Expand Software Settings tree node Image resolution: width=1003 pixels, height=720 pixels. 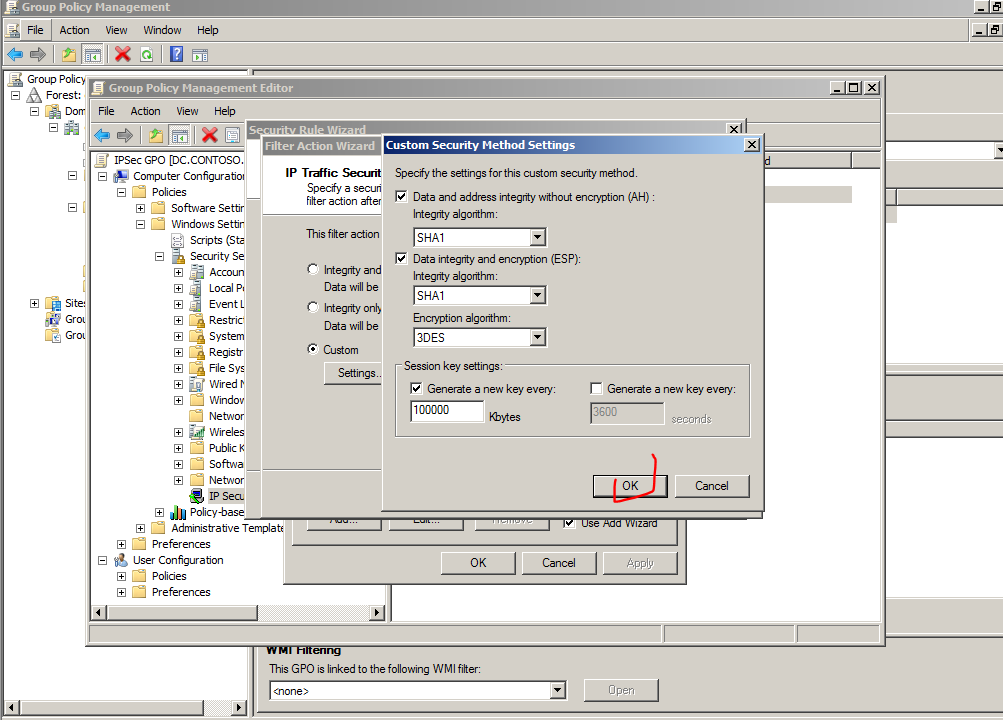point(140,208)
